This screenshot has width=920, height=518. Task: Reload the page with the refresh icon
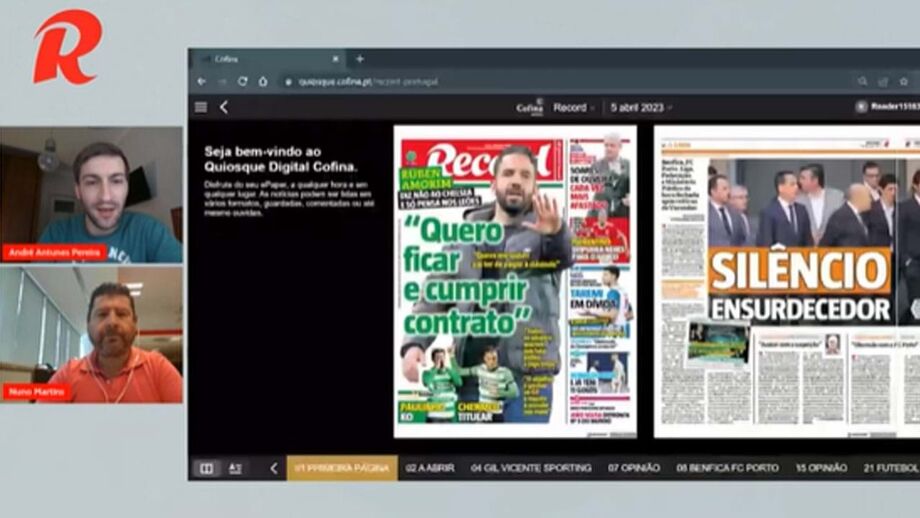pos(242,82)
